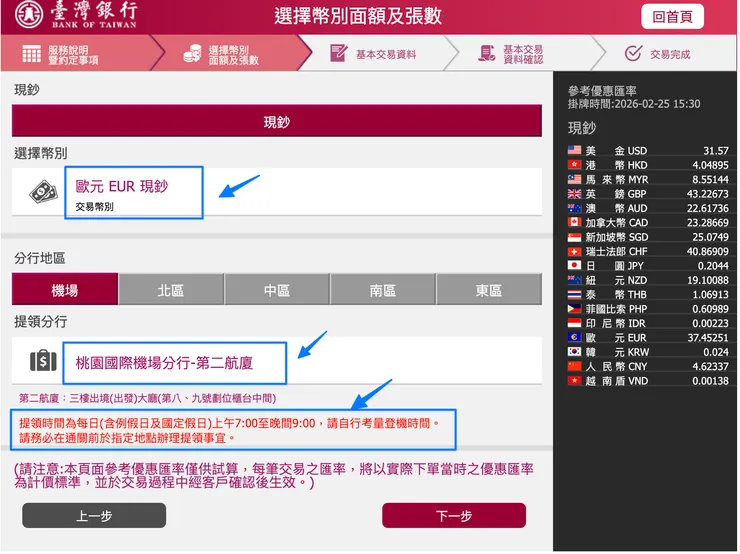Screen dimensions: 740x554
Task: Click the Hong Kong flag by HKD
Action: coord(574,165)
